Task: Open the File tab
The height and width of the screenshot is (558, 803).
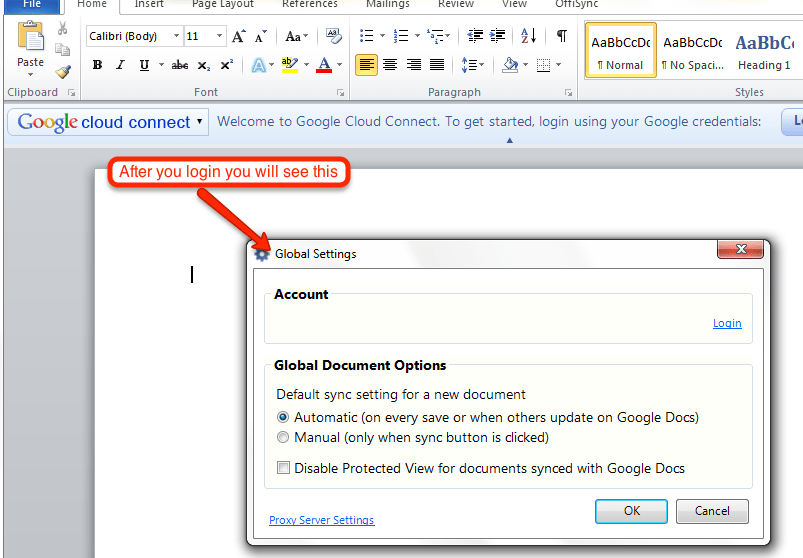Action: pos(32,4)
